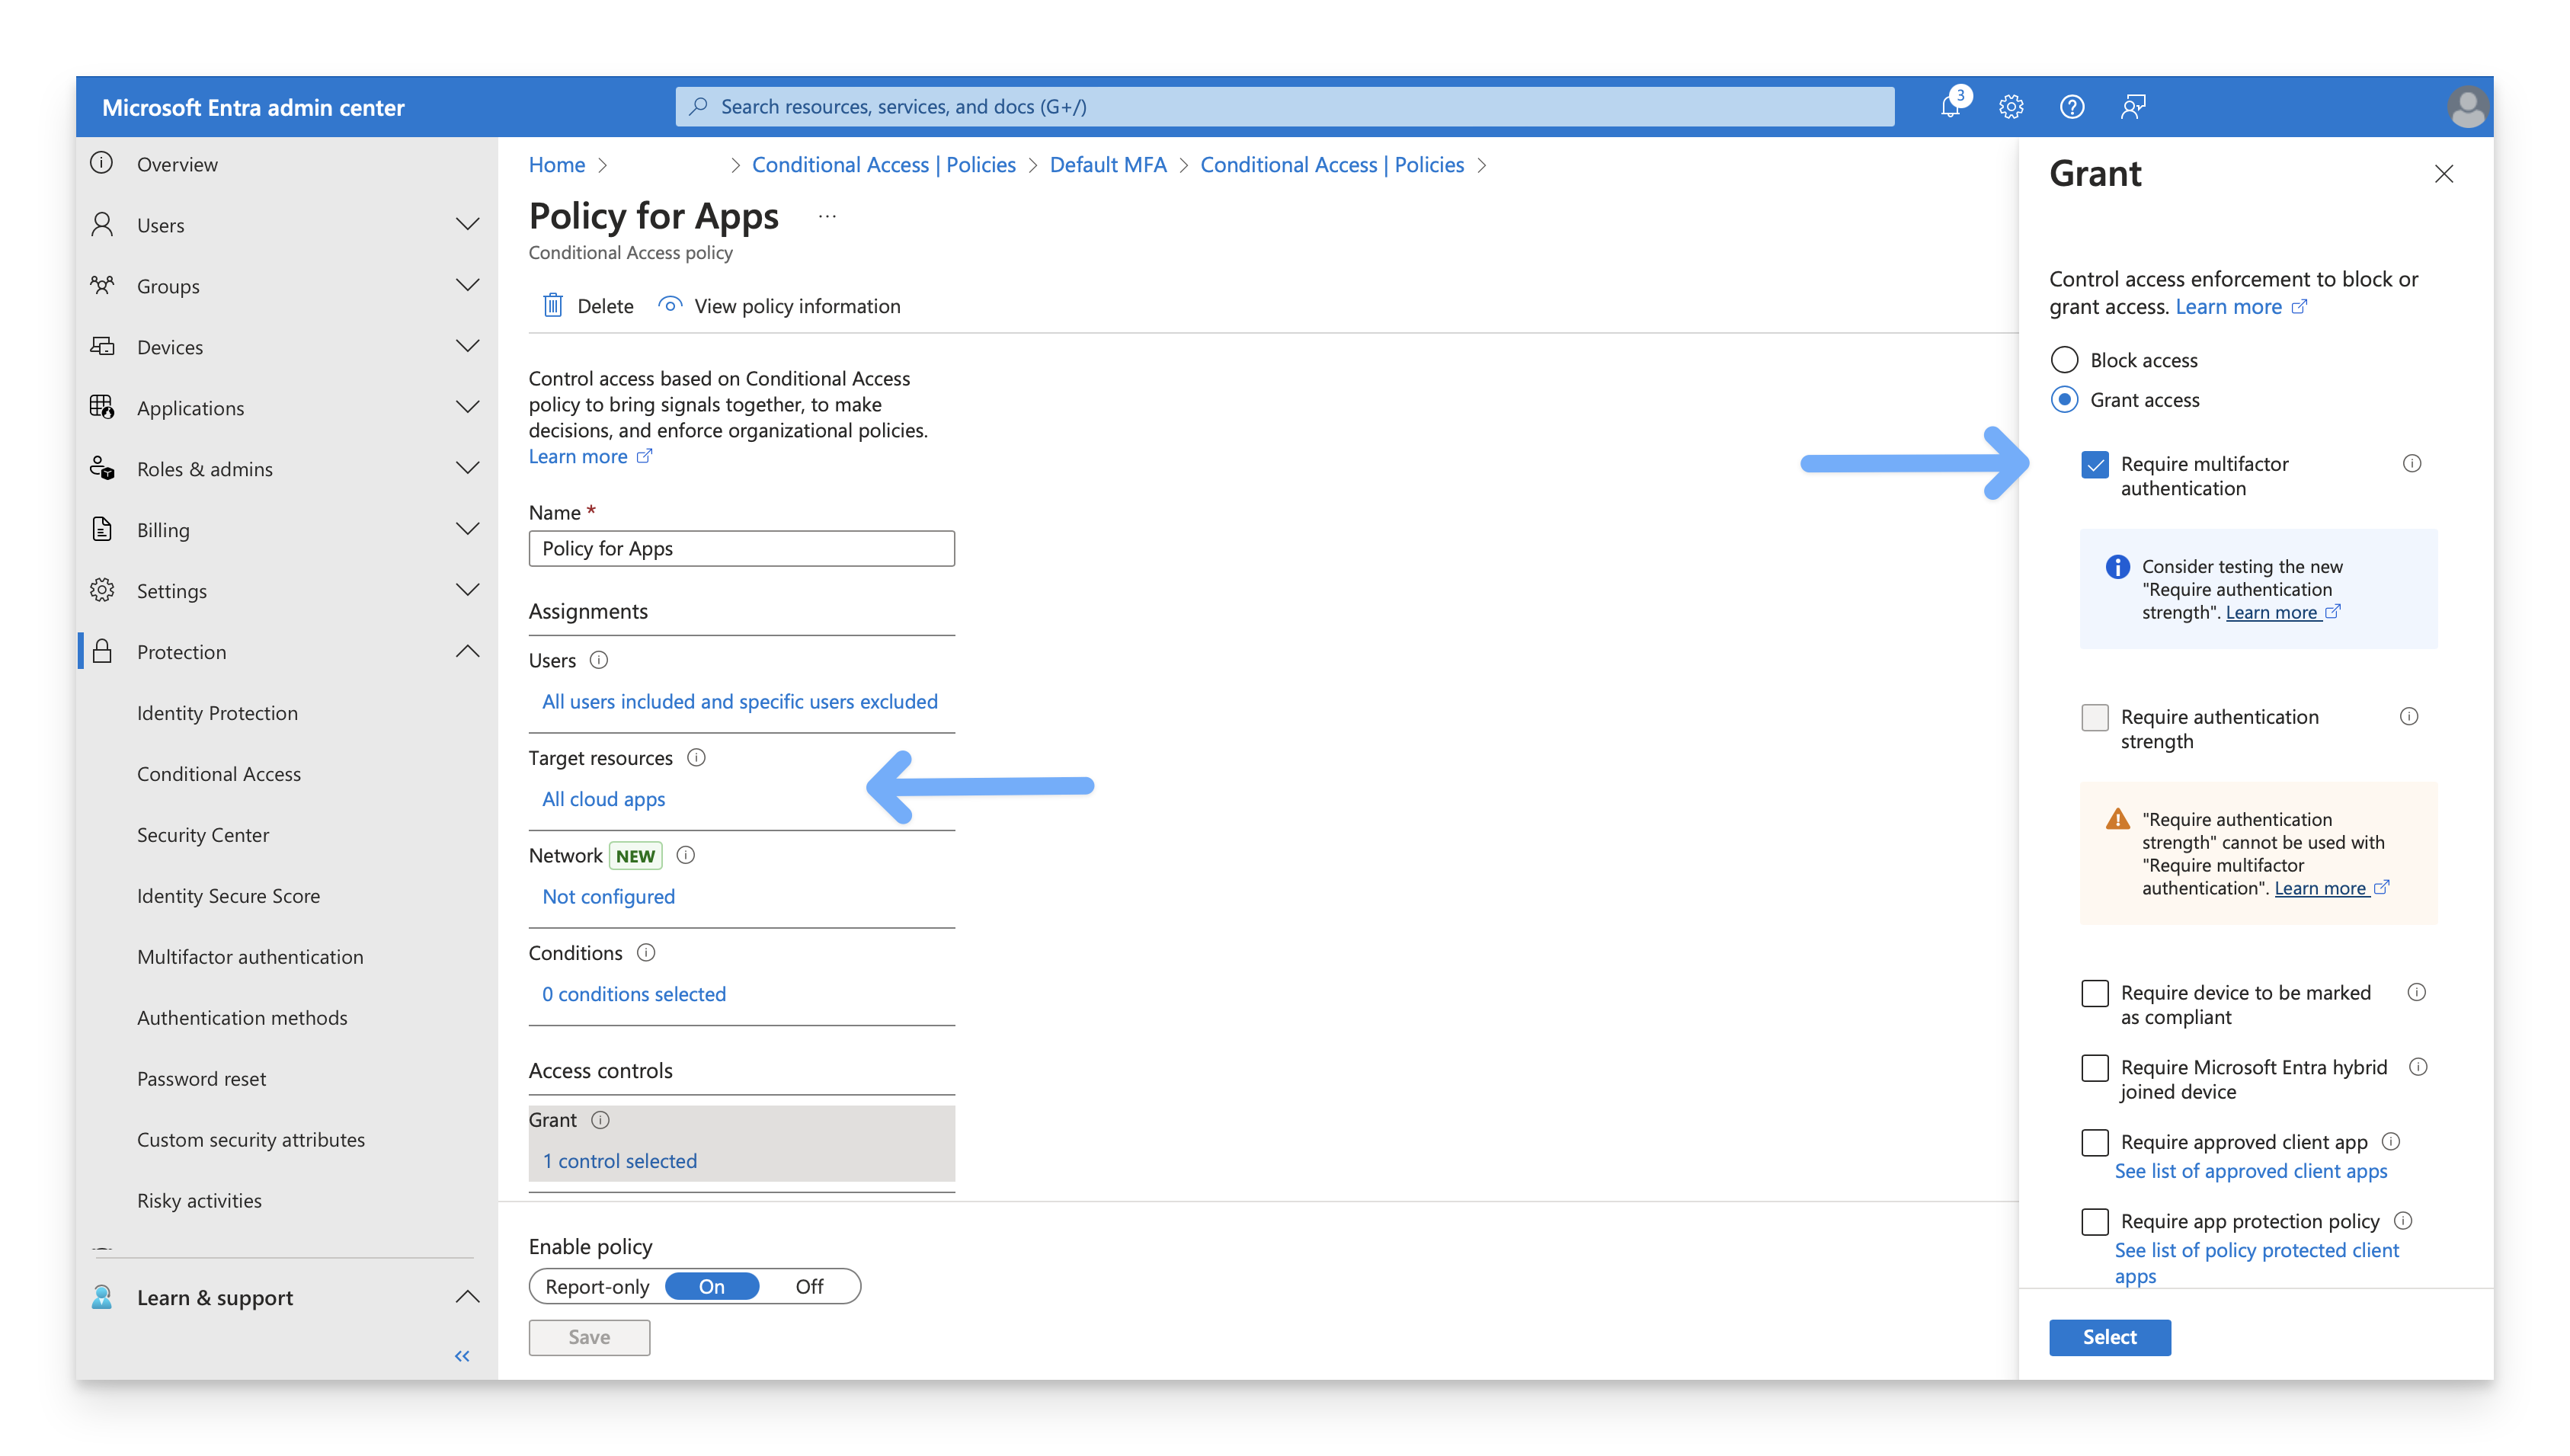
Task: Open the portal settings gear icon
Action: tap(2011, 107)
